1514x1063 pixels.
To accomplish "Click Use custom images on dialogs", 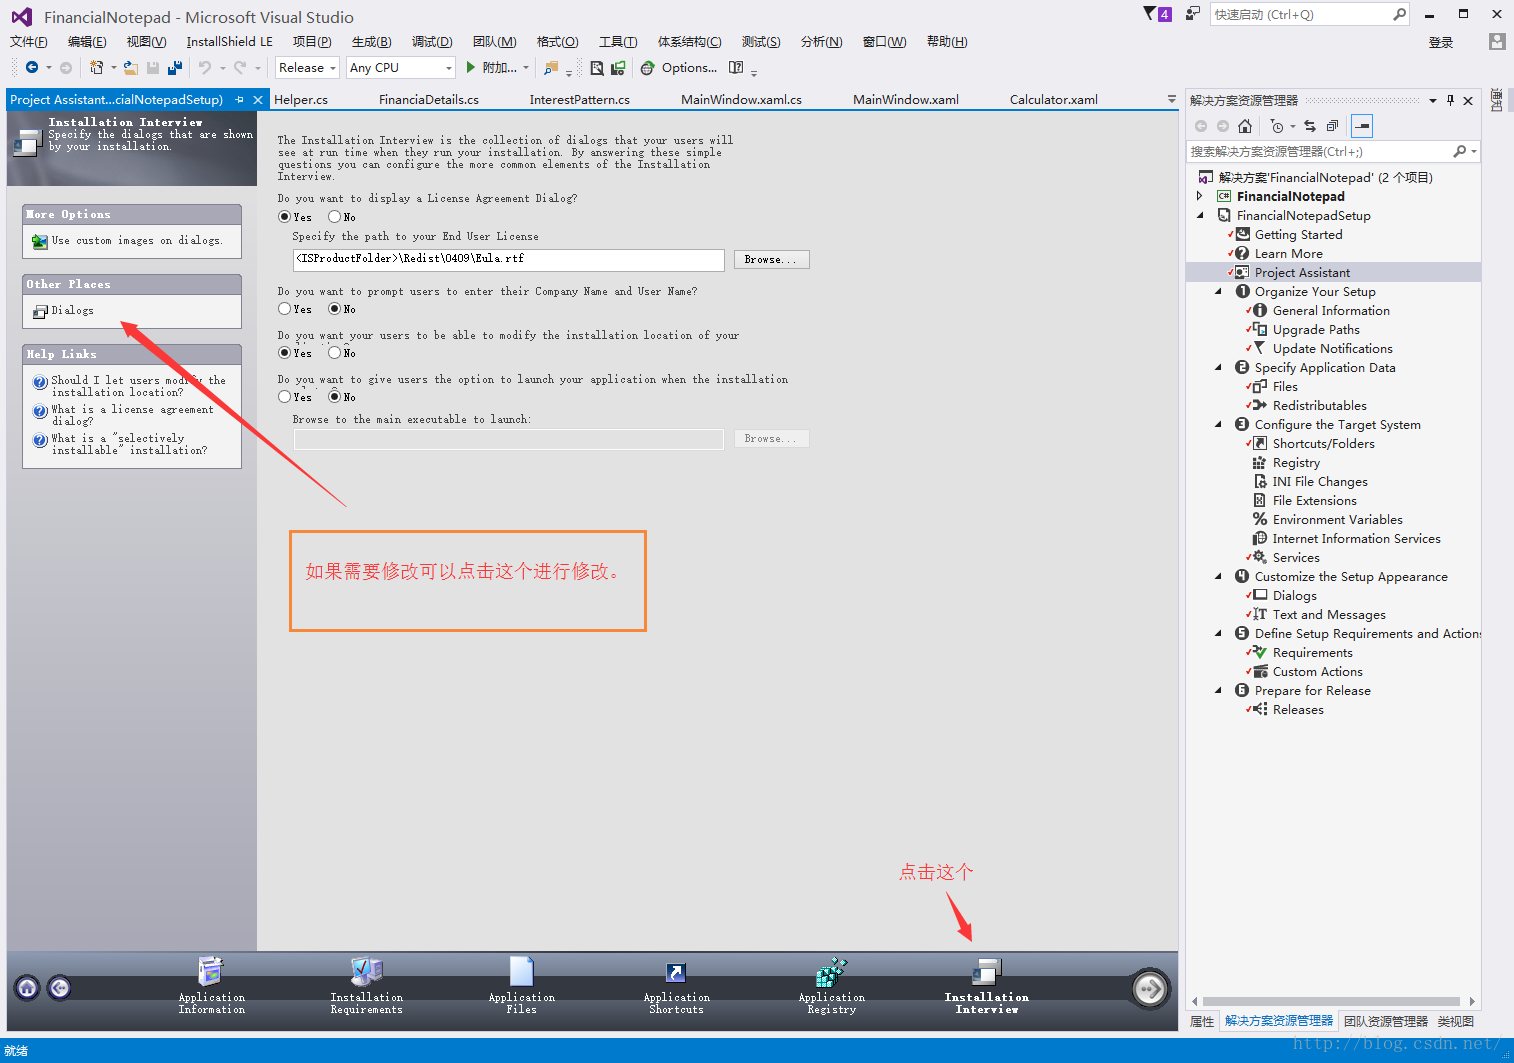I will click(x=137, y=241).
